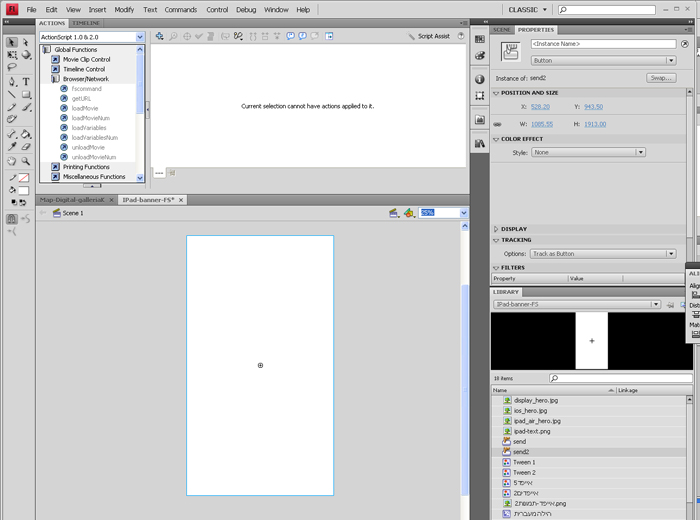Expand the Display section

tap(514, 229)
